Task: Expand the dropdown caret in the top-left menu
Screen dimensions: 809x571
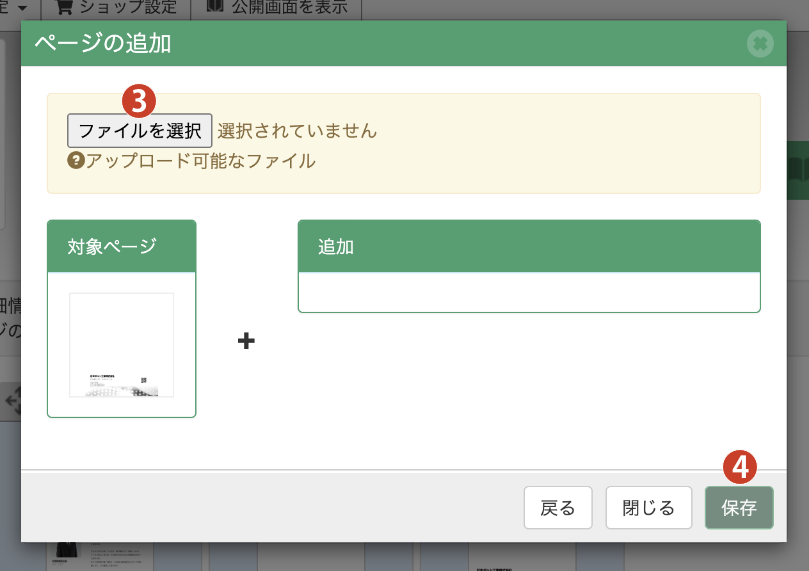Action: pos(21,7)
